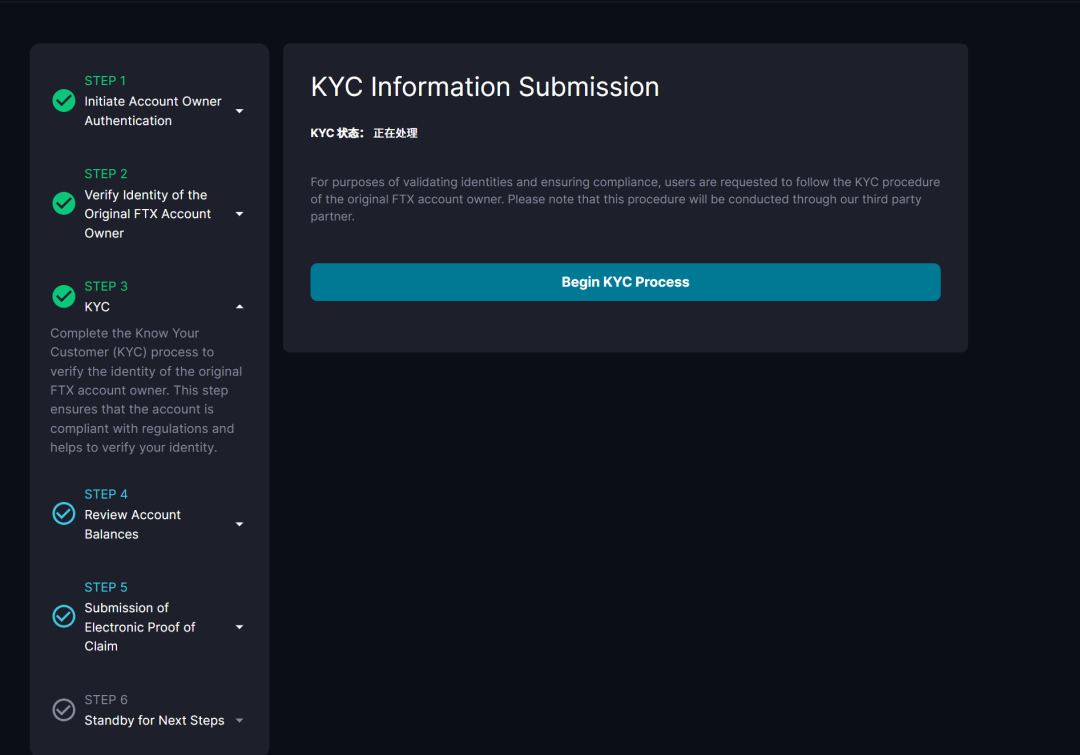Viewport: 1080px width, 755px height.
Task: Click the gray check circle for Step 6
Action: click(63, 710)
